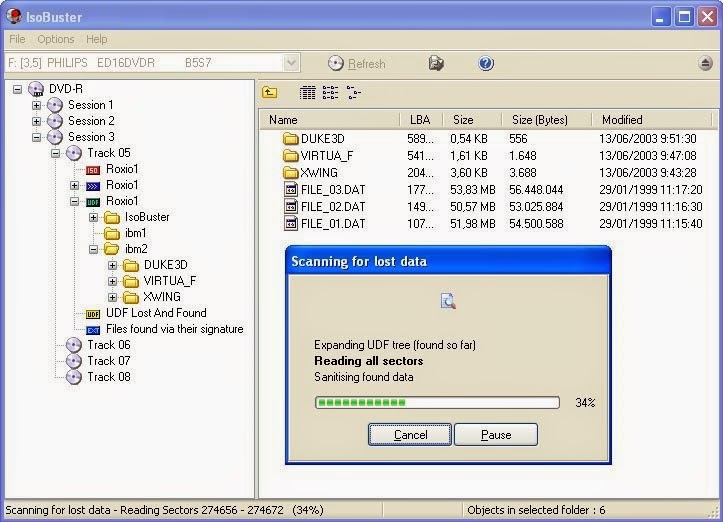Select the DVD-R disc icon in tree

tap(36, 89)
